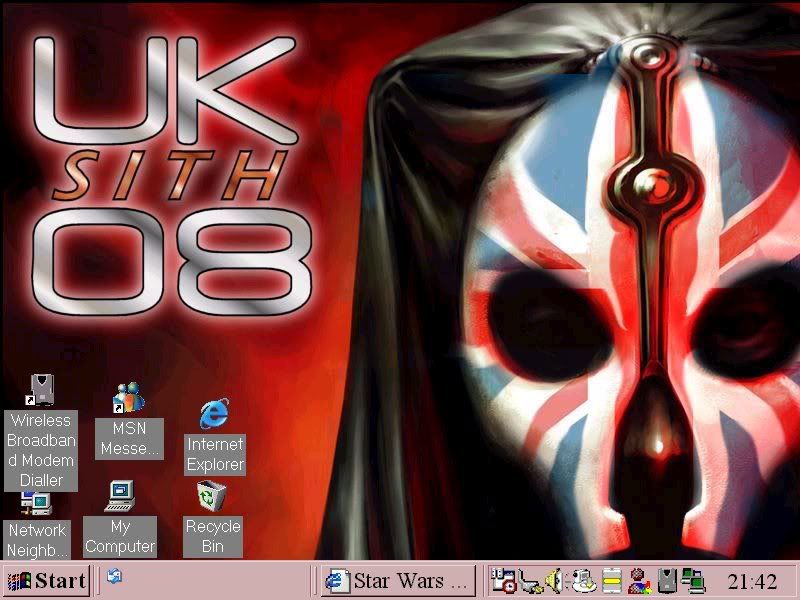
Task: Launch MSN Messenger from the desktop
Action: pyautogui.click(x=129, y=399)
